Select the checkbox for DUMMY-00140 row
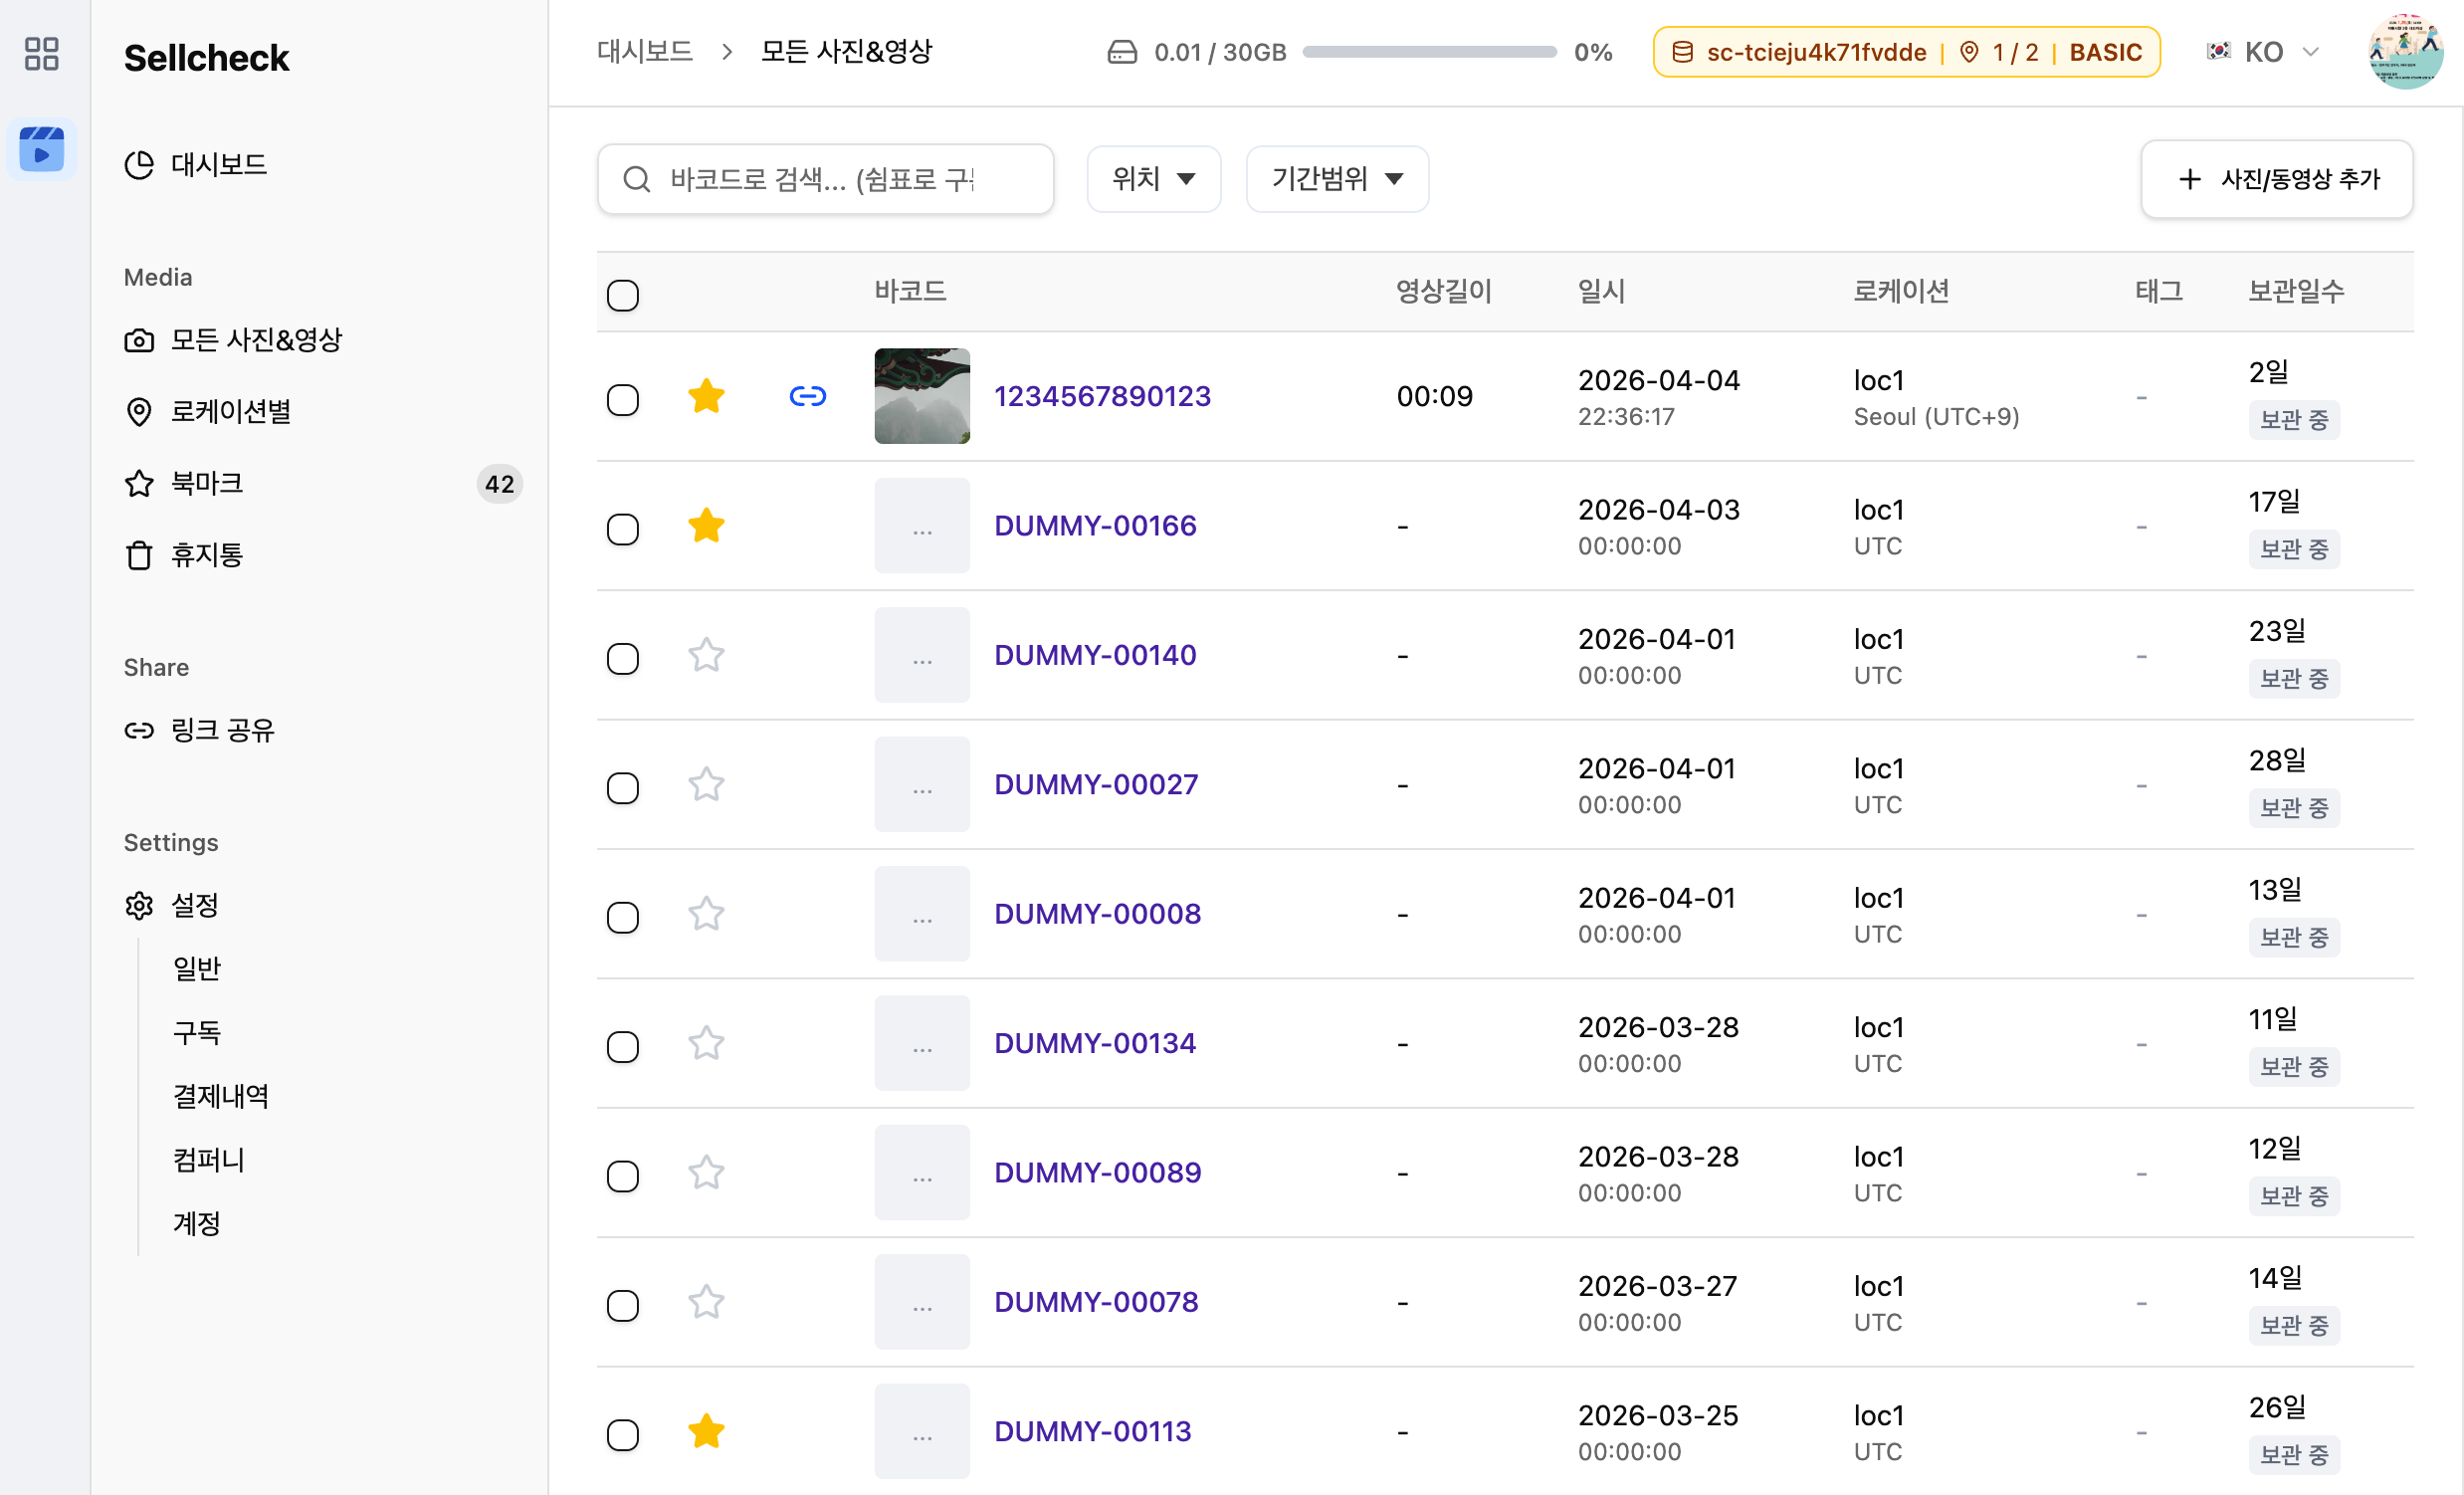 (623, 658)
